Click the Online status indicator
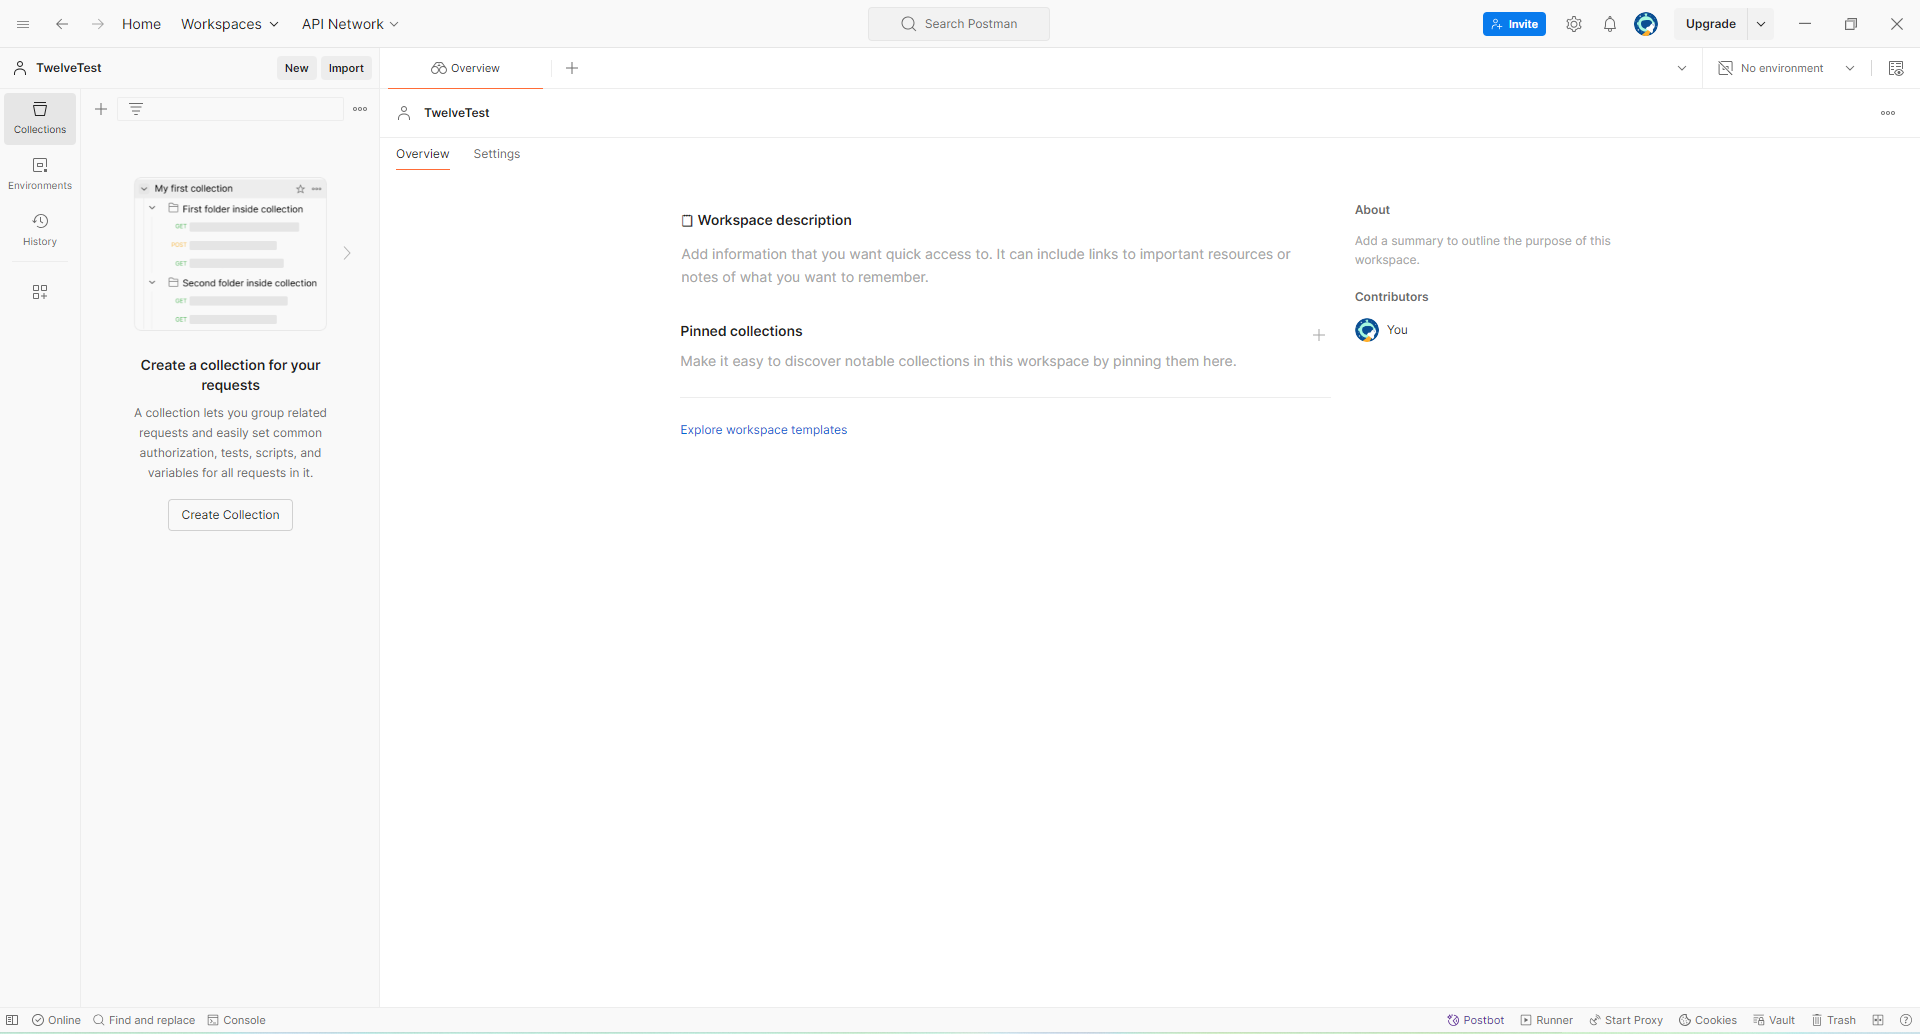Screen dimensions: 1920x1034 56,1020
